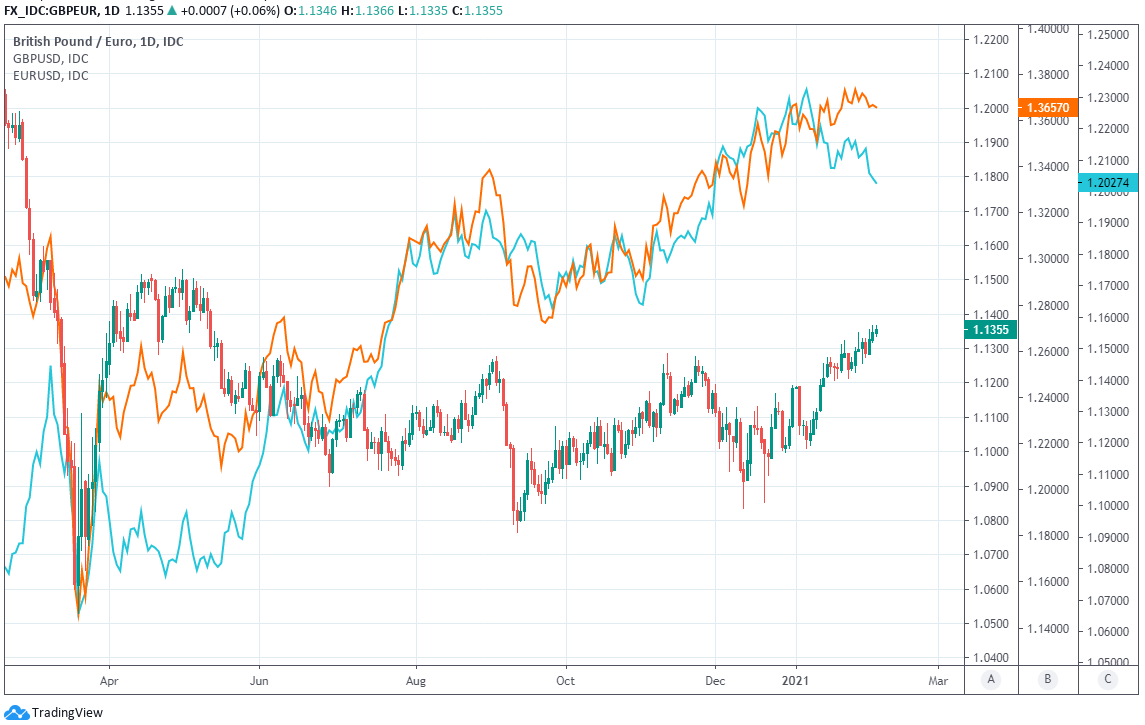1145x725 pixels.
Task: Click the Mar label on time axis
Action: pyautogui.click(x=938, y=680)
